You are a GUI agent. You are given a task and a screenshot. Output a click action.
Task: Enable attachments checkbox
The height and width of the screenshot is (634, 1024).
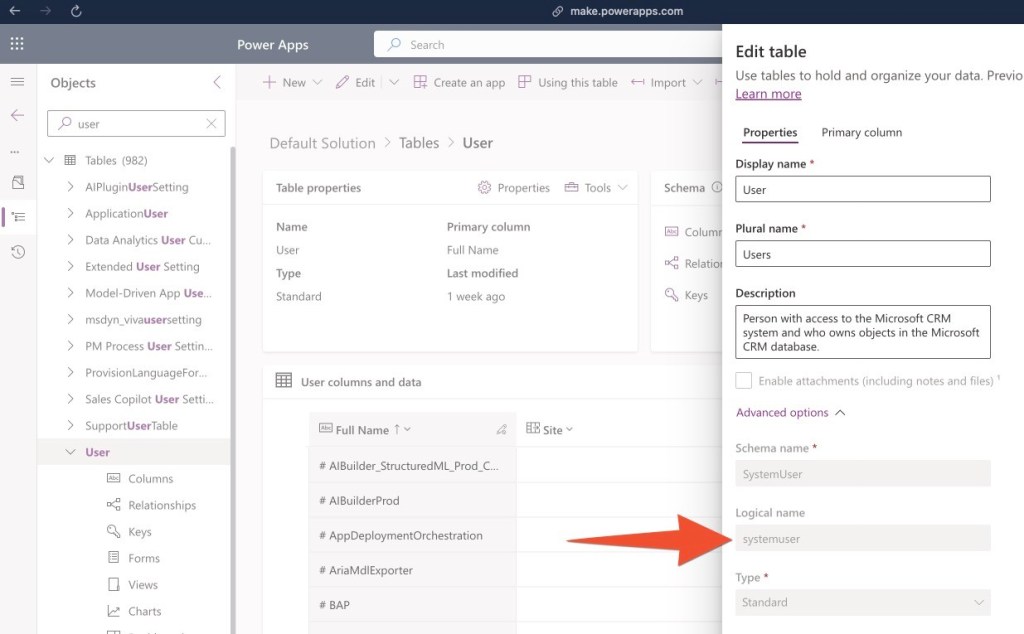(743, 381)
